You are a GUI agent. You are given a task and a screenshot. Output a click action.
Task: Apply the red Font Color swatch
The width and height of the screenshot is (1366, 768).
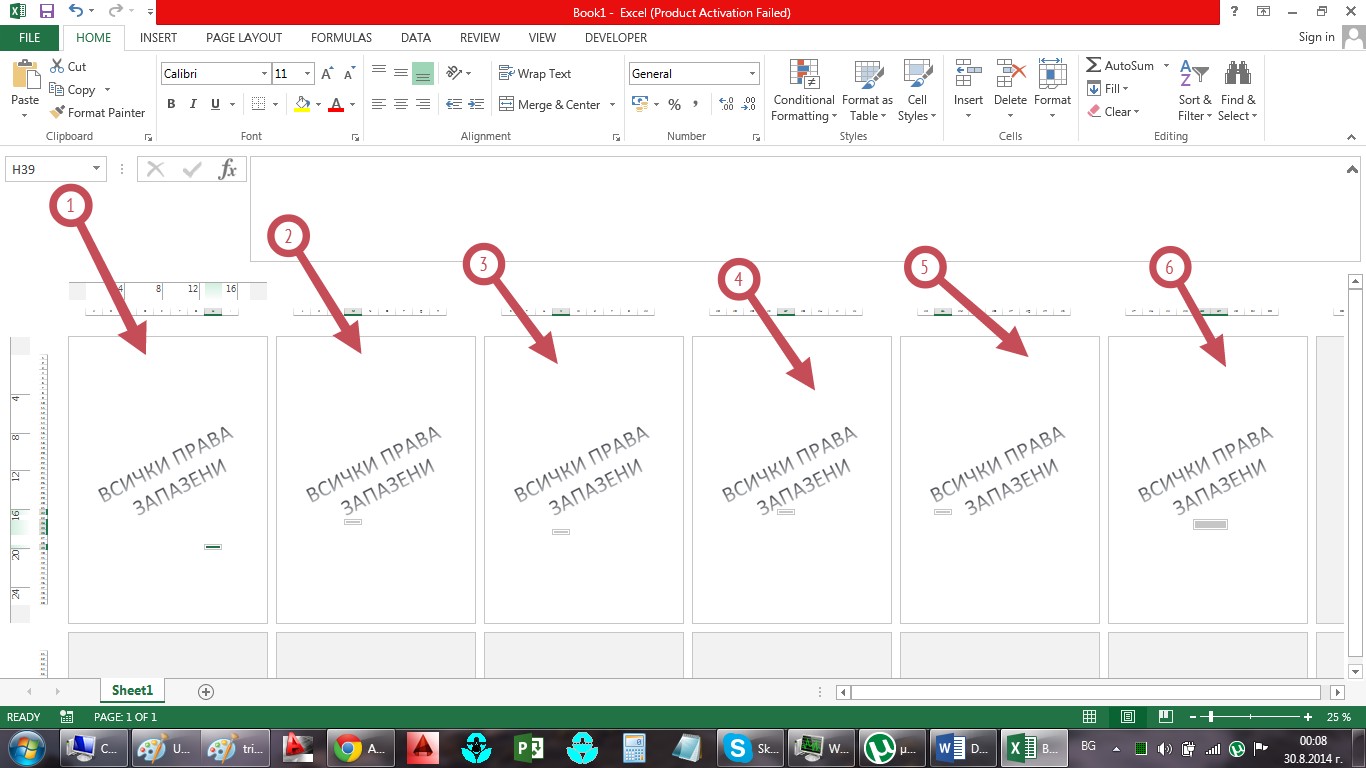click(x=336, y=104)
